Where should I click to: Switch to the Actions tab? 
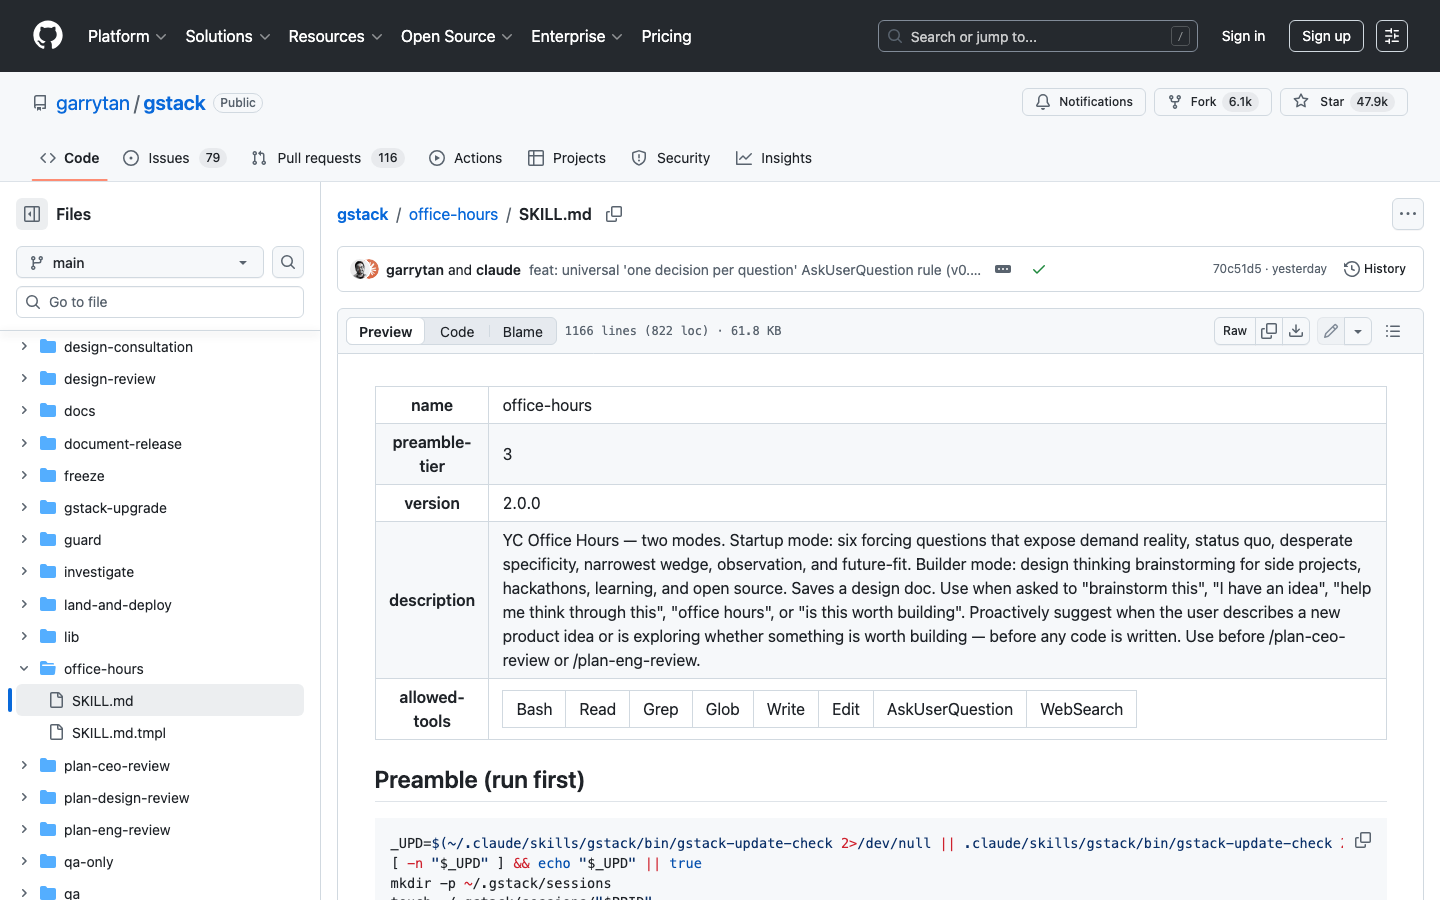pyautogui.click(x=465, y=158)
